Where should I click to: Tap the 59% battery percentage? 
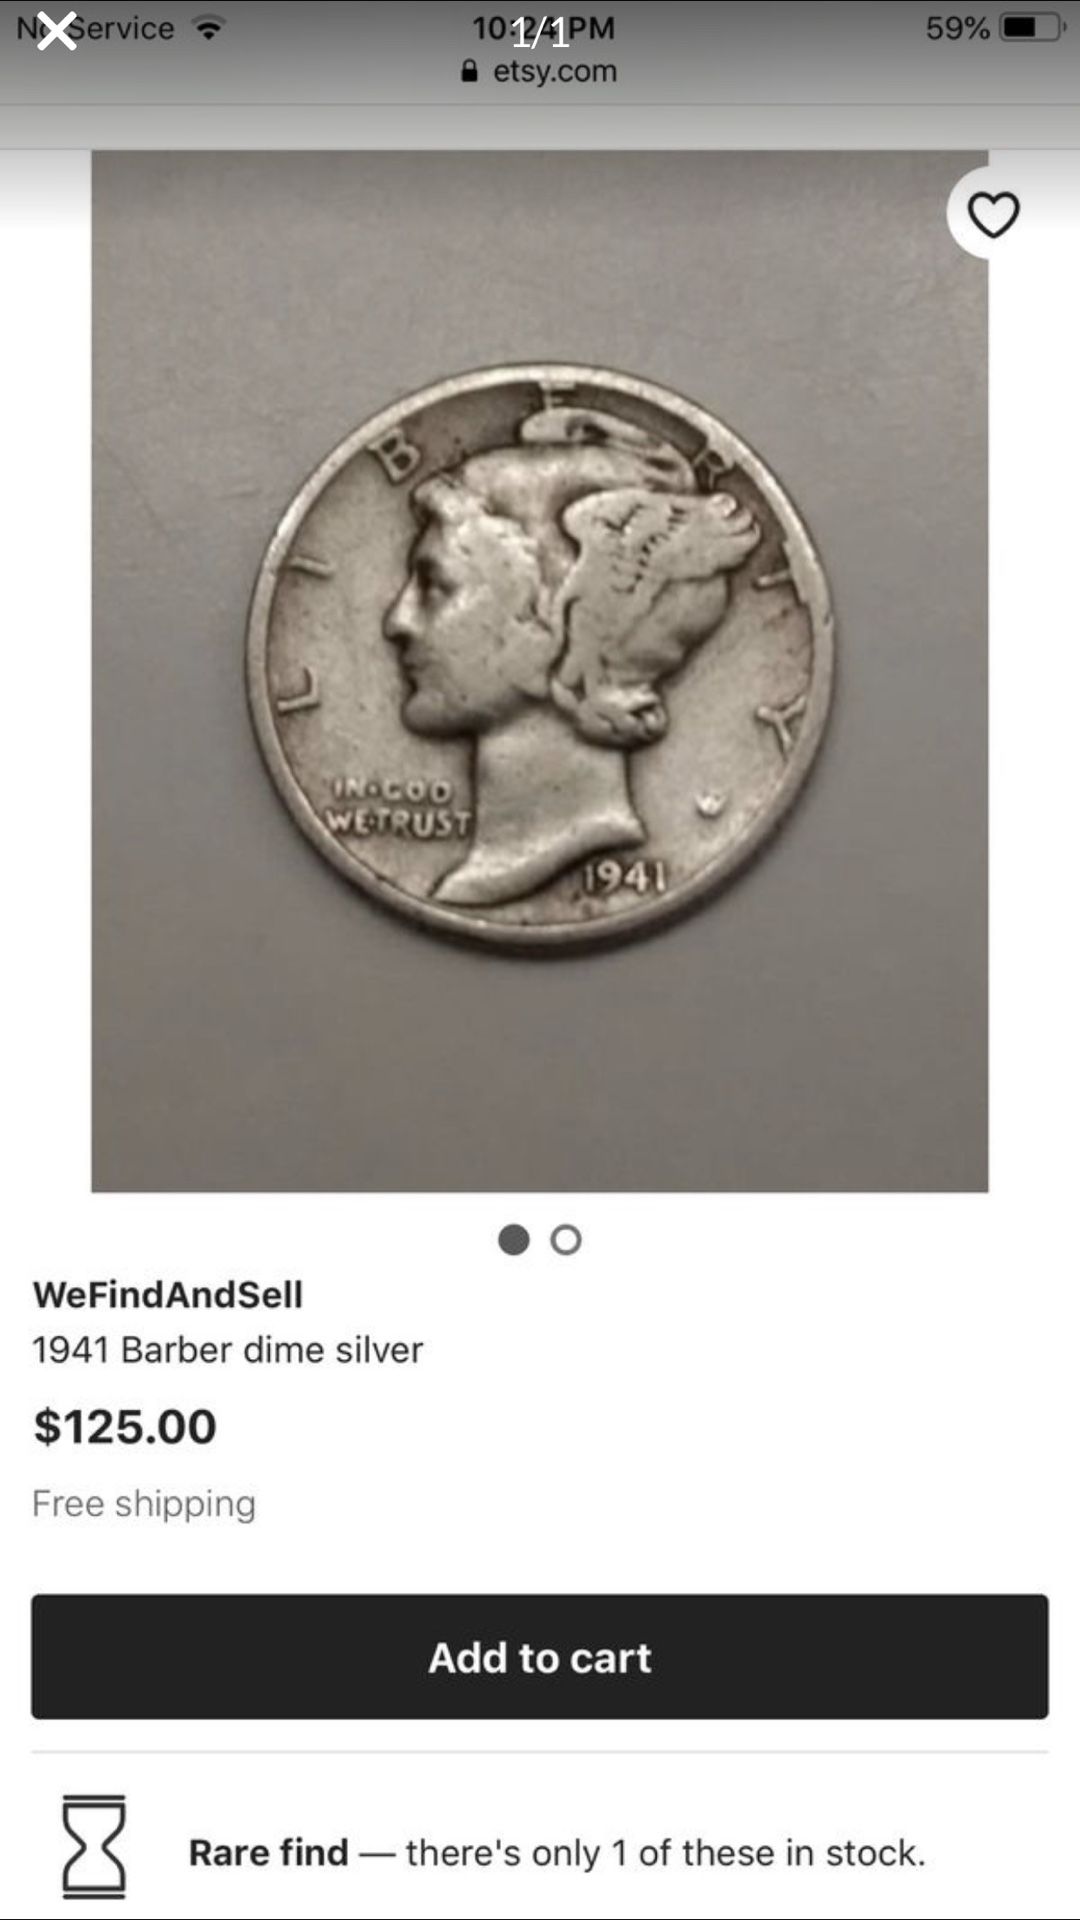[957, 28]
